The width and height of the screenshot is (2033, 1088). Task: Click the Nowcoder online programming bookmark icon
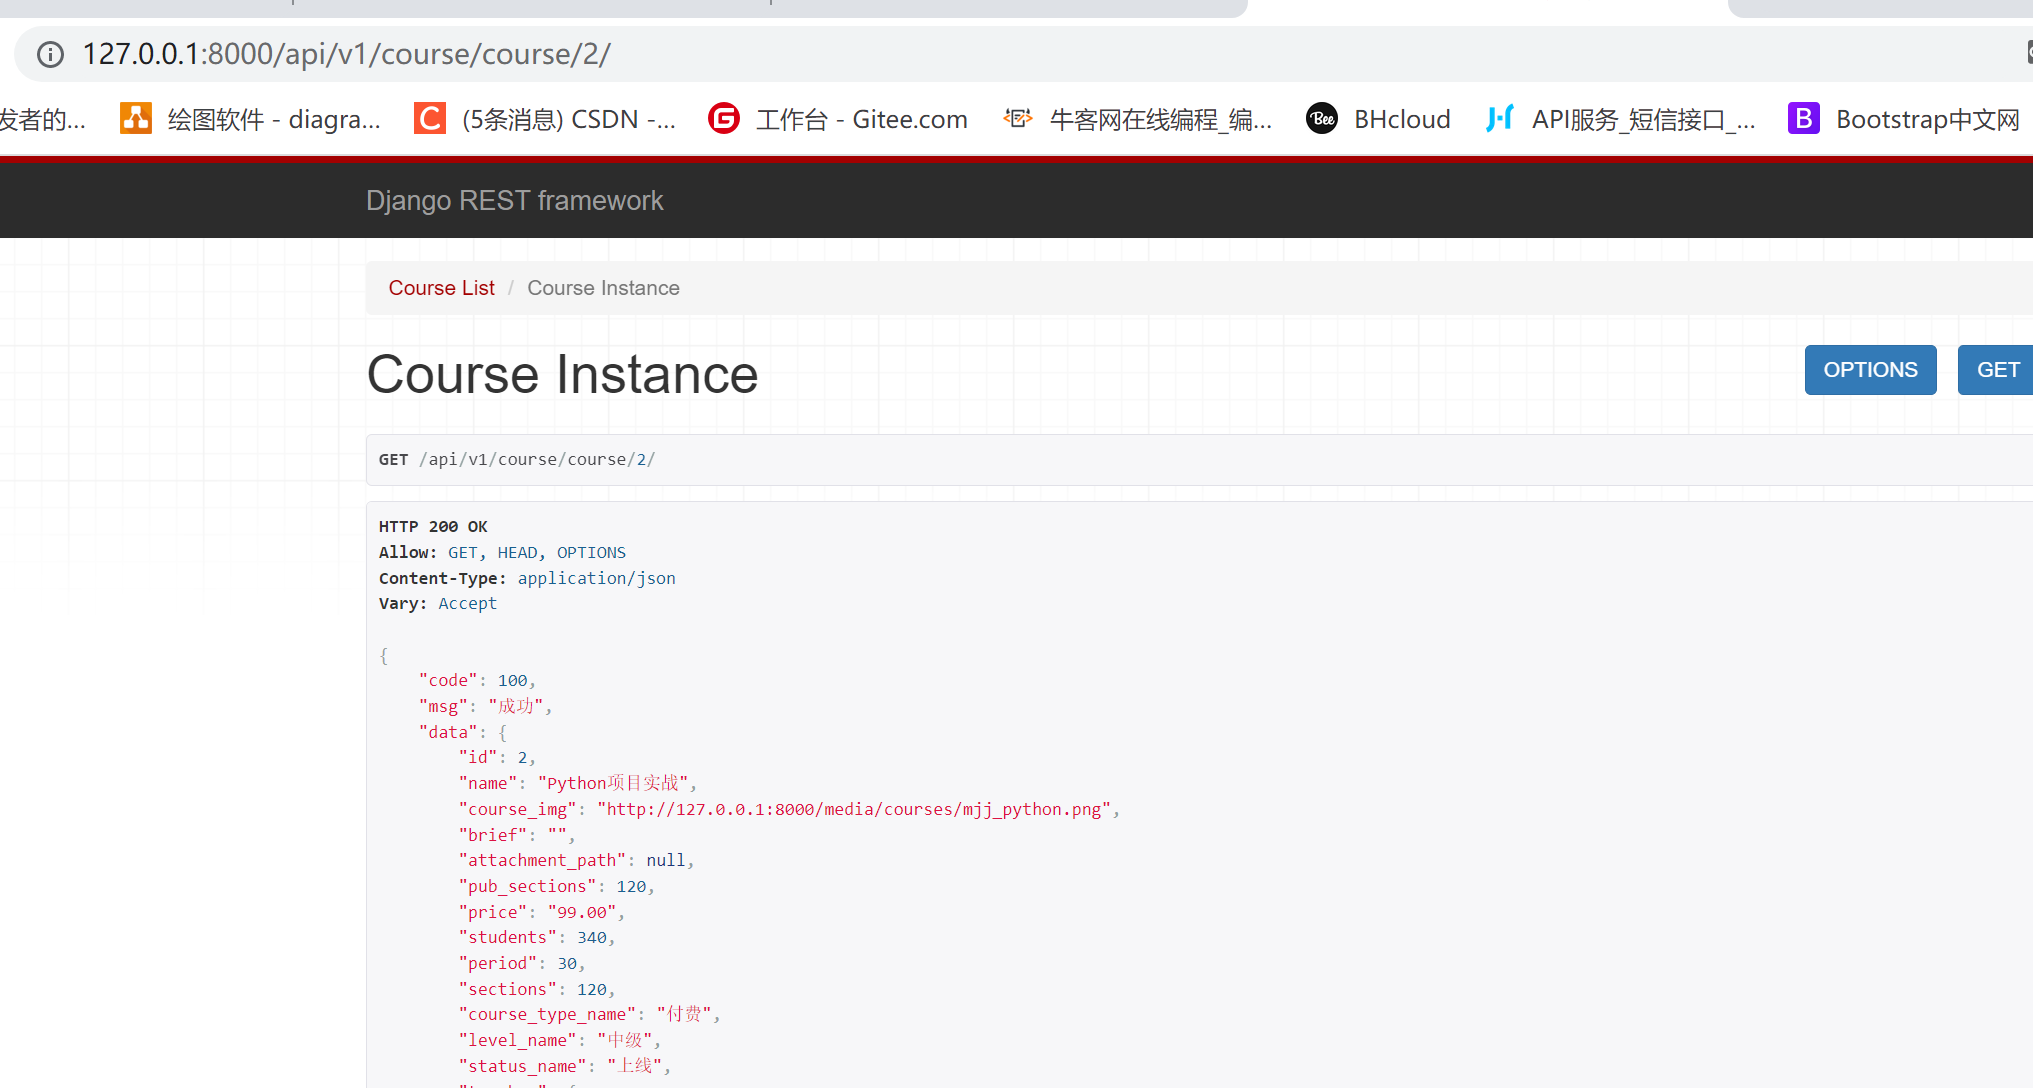[x=1018, y=118]
